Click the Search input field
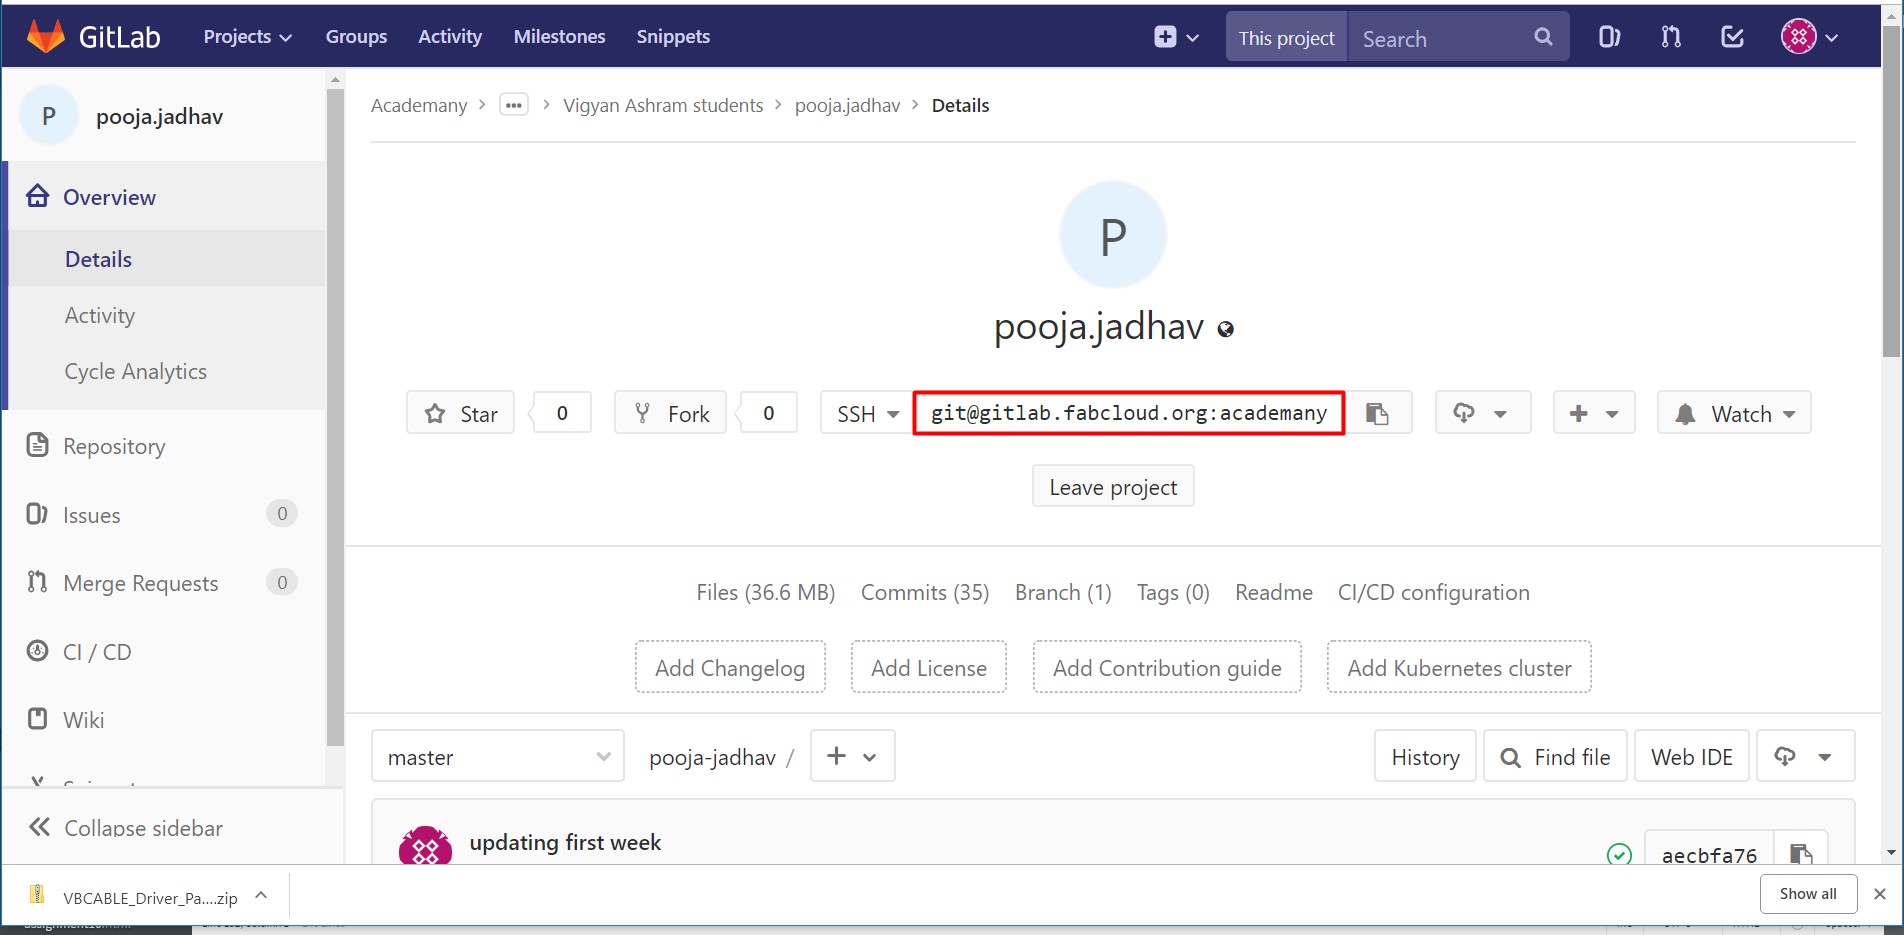 1440,38
